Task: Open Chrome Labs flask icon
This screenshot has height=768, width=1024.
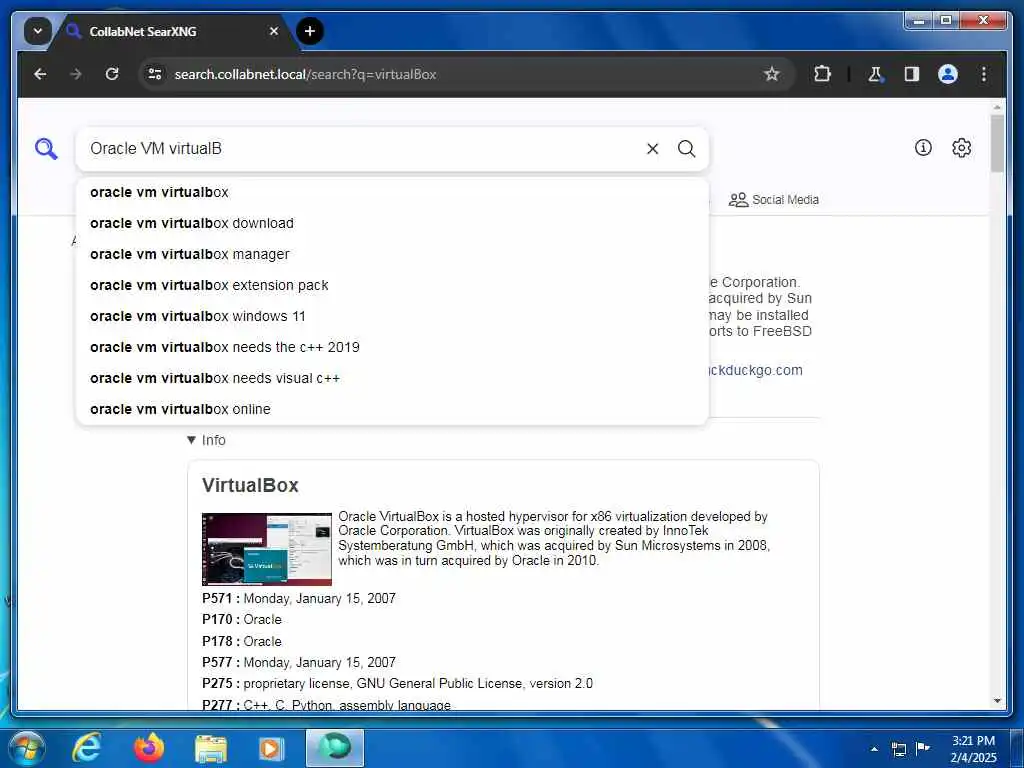Action: coord(876,74)
